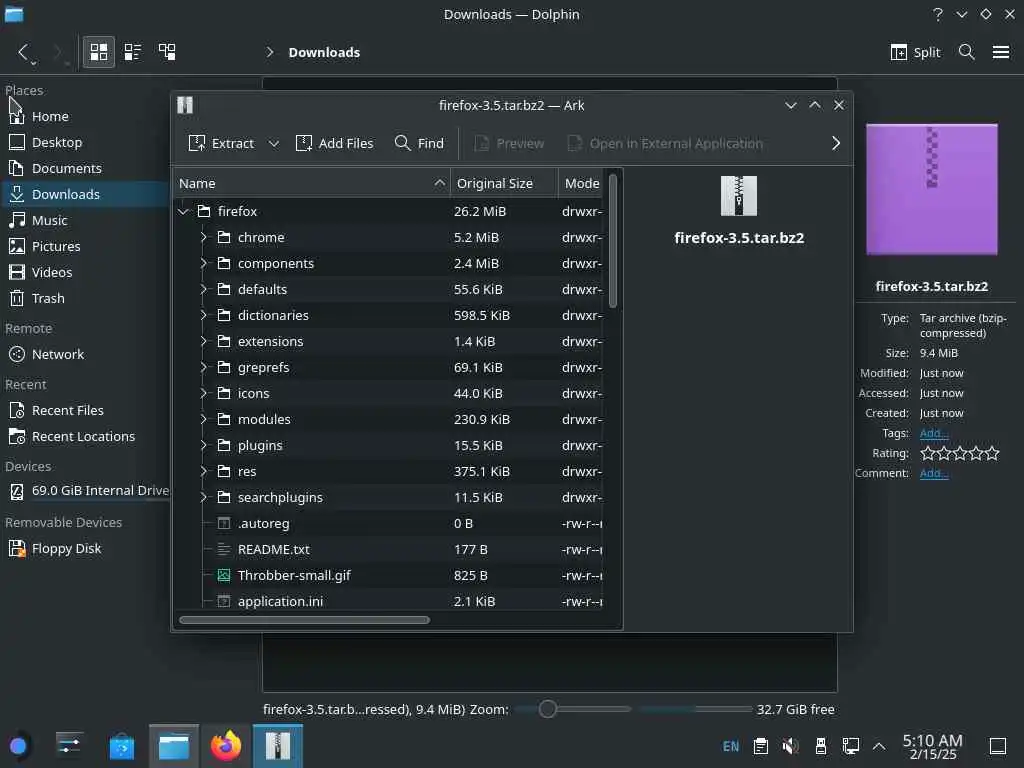Viewport: 1024px width, 768px height.
Task: Open Floppy Disk removable device
Action: pos(85,549)
